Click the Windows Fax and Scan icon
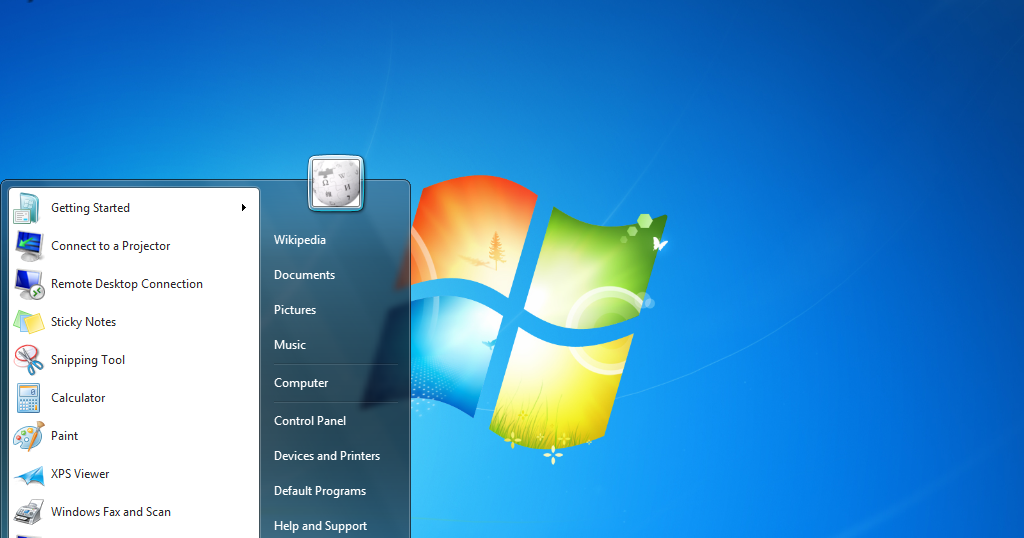 pyautogui.click(x=28, y=512)
